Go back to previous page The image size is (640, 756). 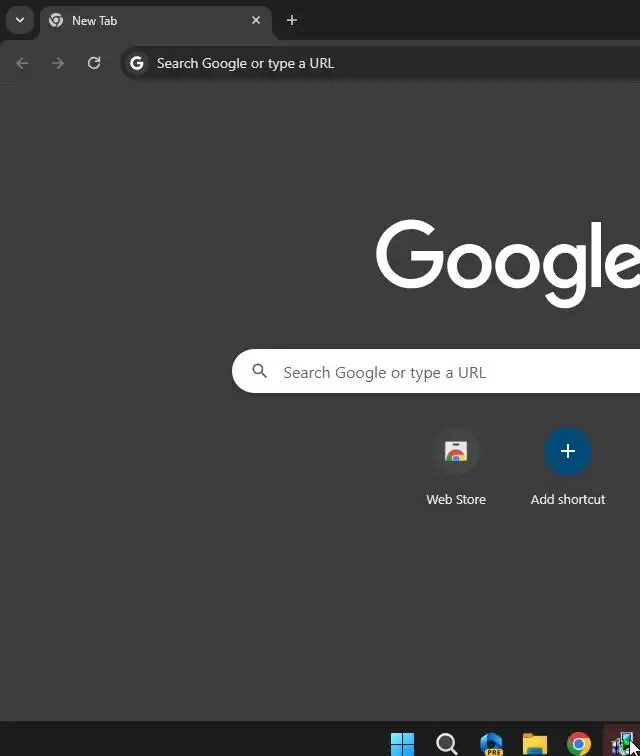22,63
